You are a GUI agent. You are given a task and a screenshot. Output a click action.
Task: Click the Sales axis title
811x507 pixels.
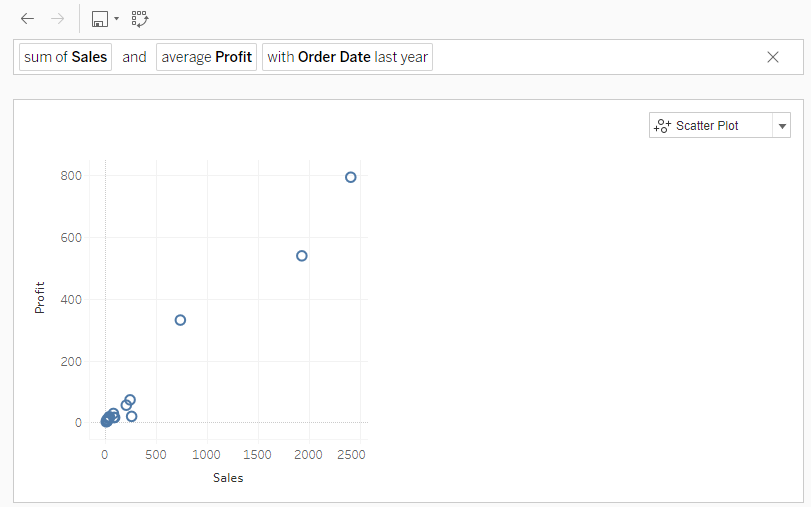228,478
